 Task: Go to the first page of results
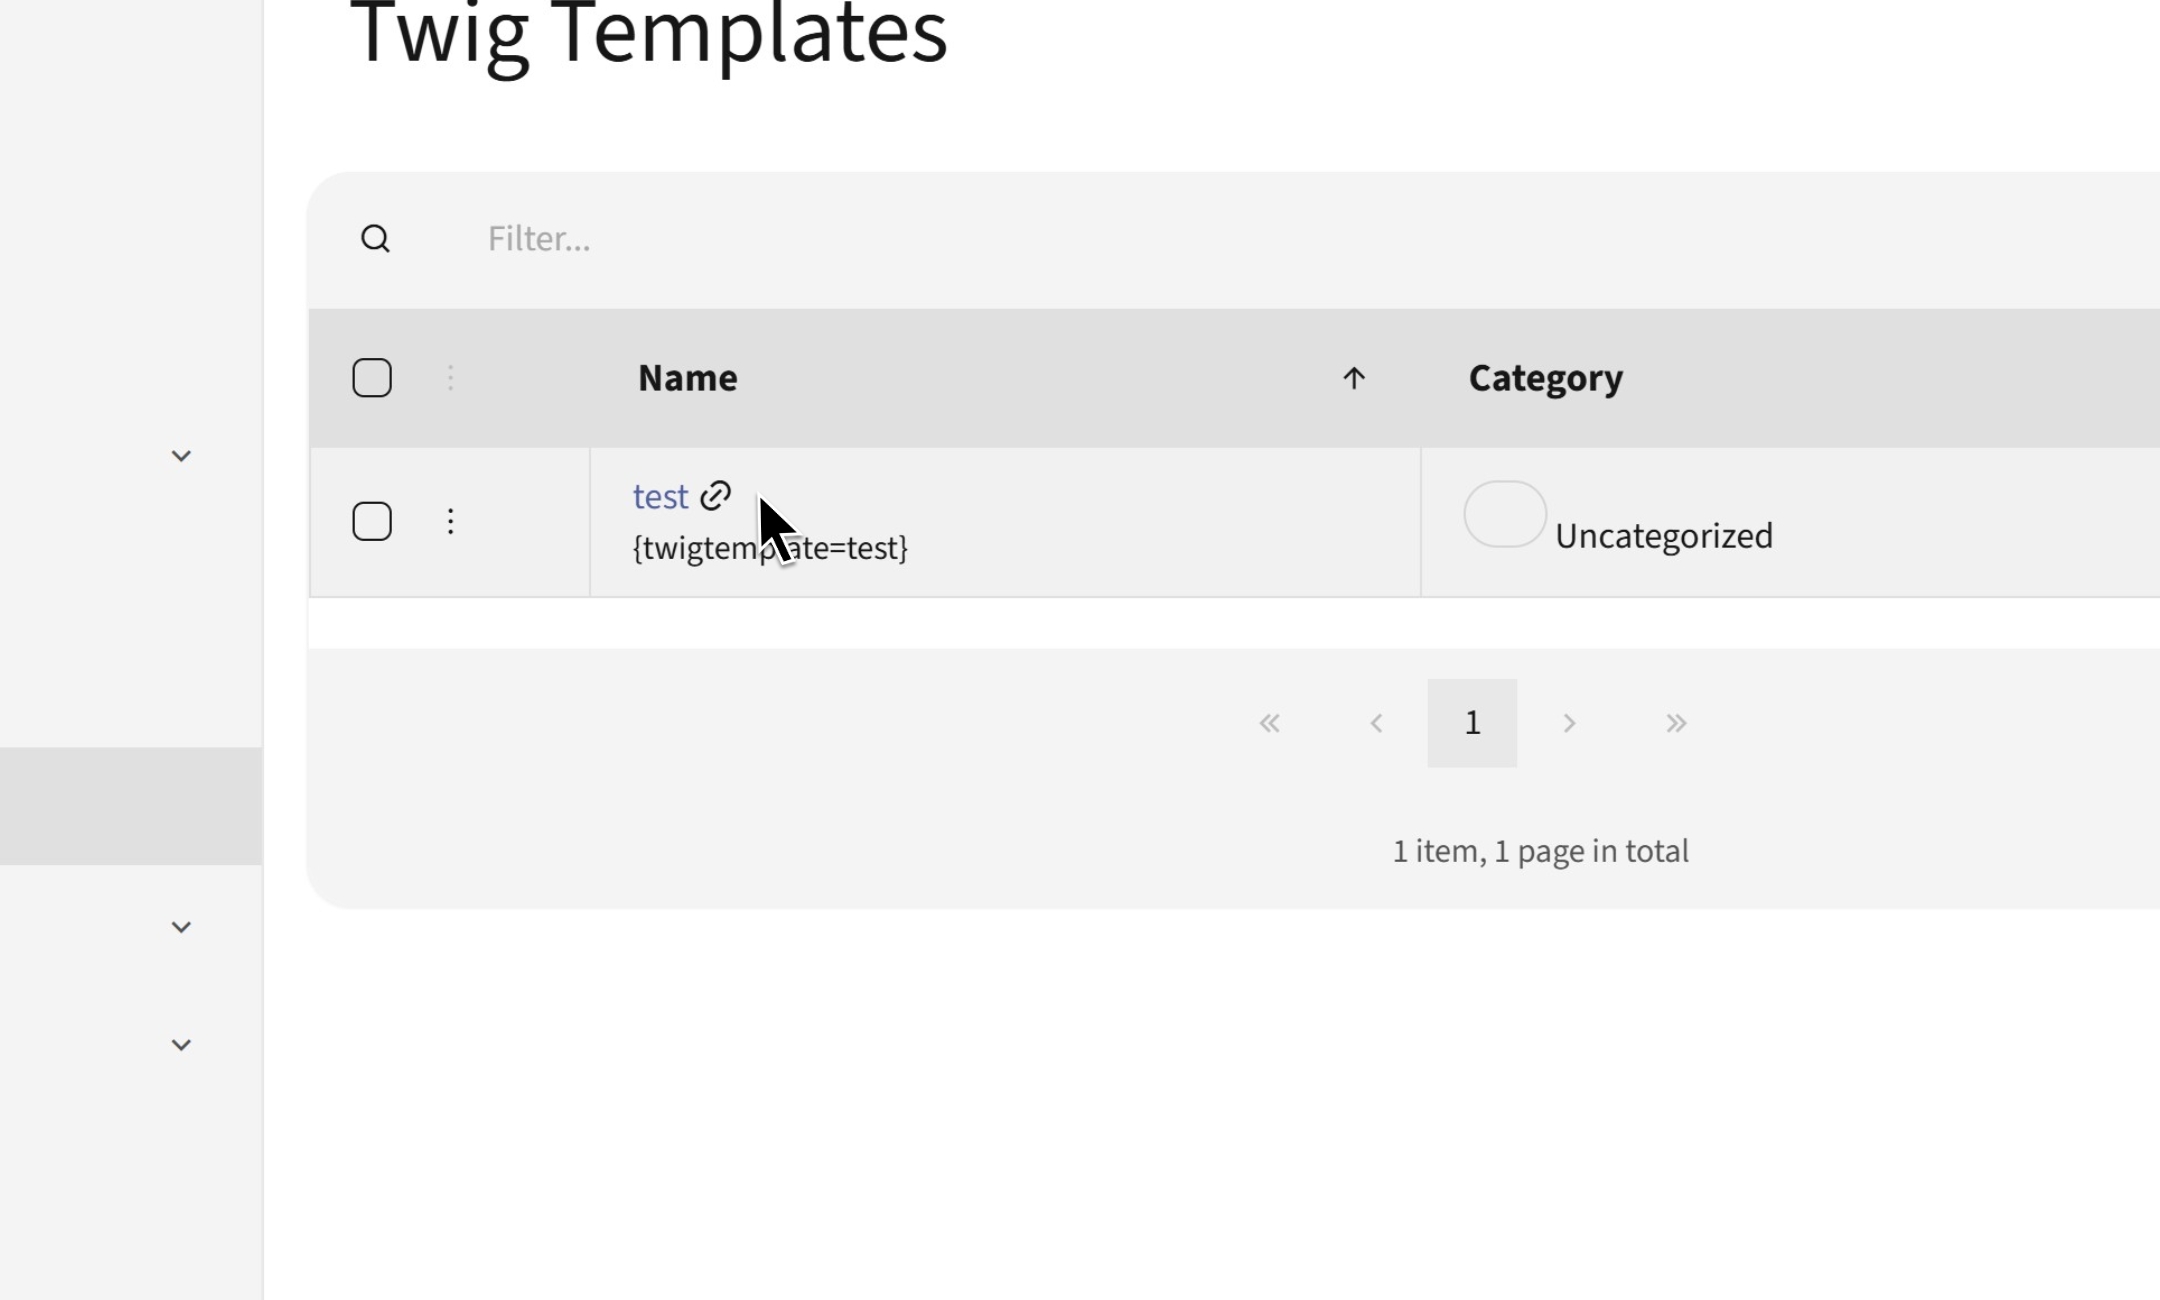click(1270, 723)
